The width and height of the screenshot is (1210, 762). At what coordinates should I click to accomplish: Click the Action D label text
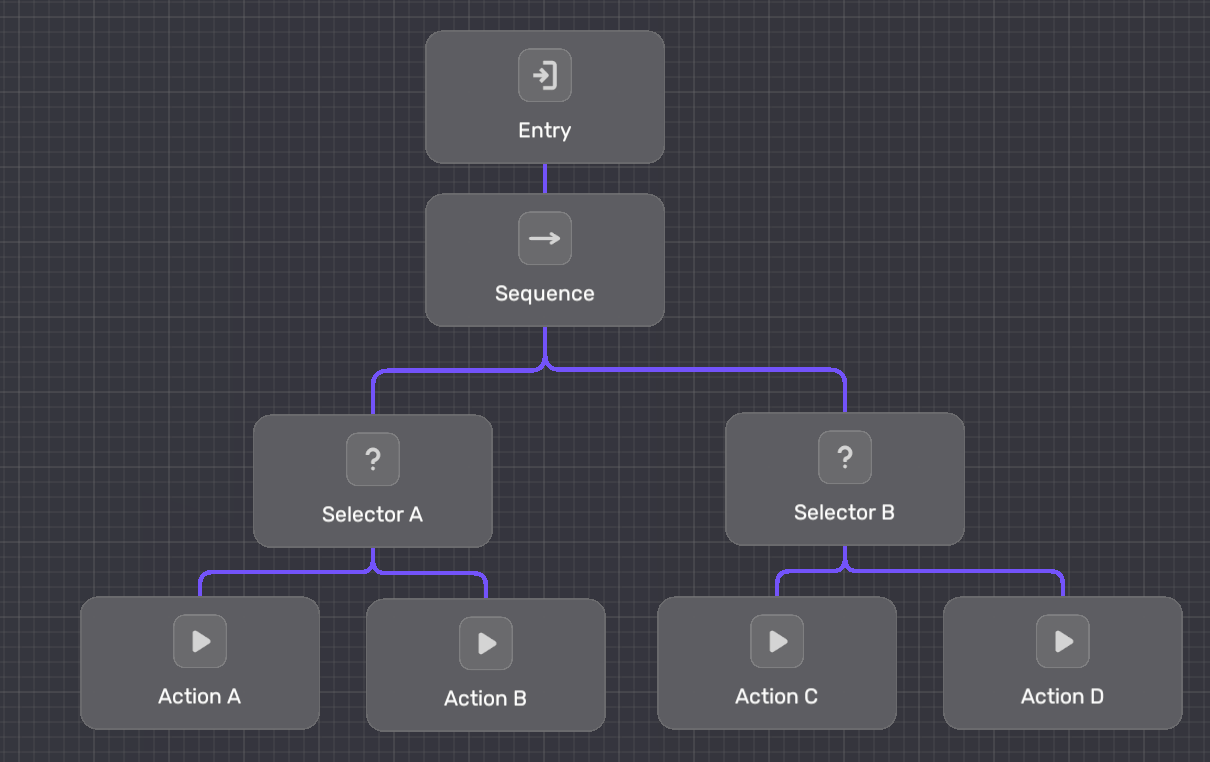1063,697
